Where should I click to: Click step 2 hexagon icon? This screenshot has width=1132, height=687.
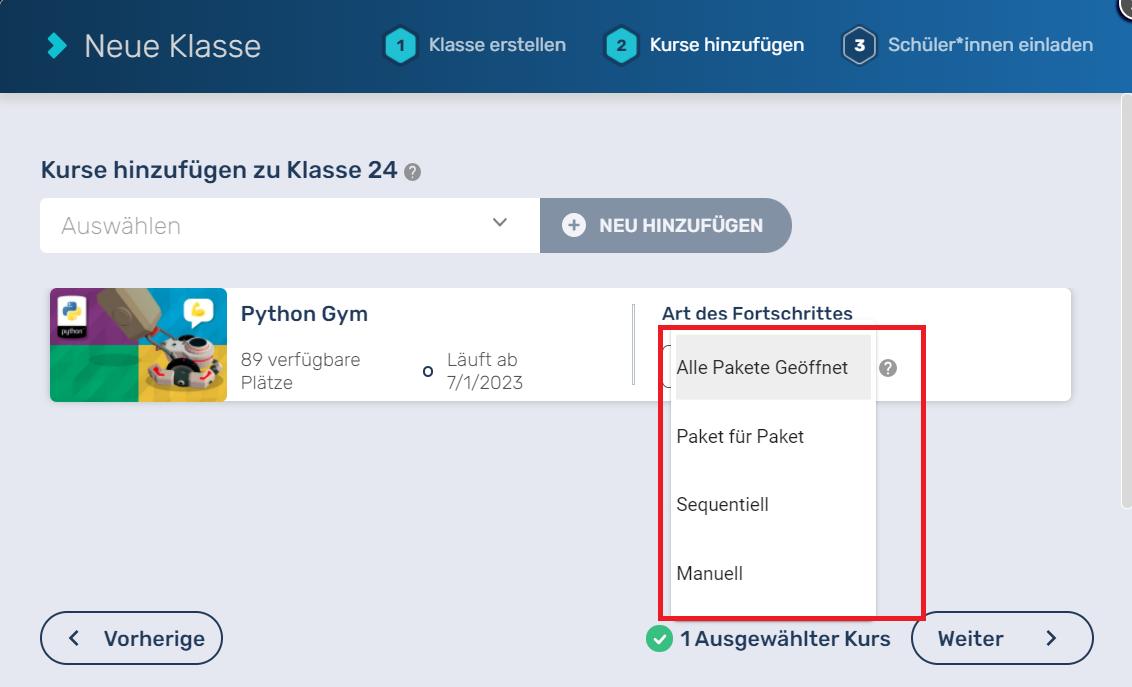coord(621,46)
